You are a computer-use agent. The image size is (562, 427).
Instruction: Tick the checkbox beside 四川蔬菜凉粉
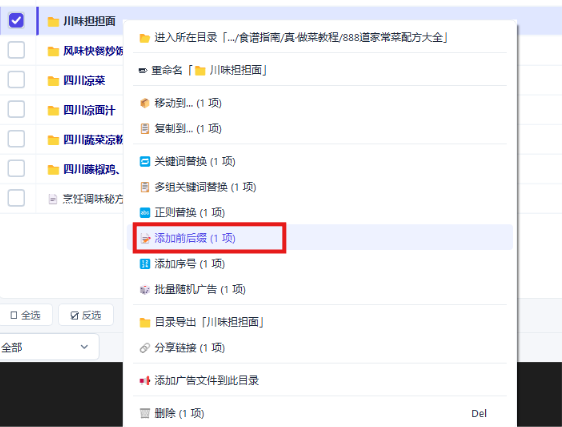(16, 139)
